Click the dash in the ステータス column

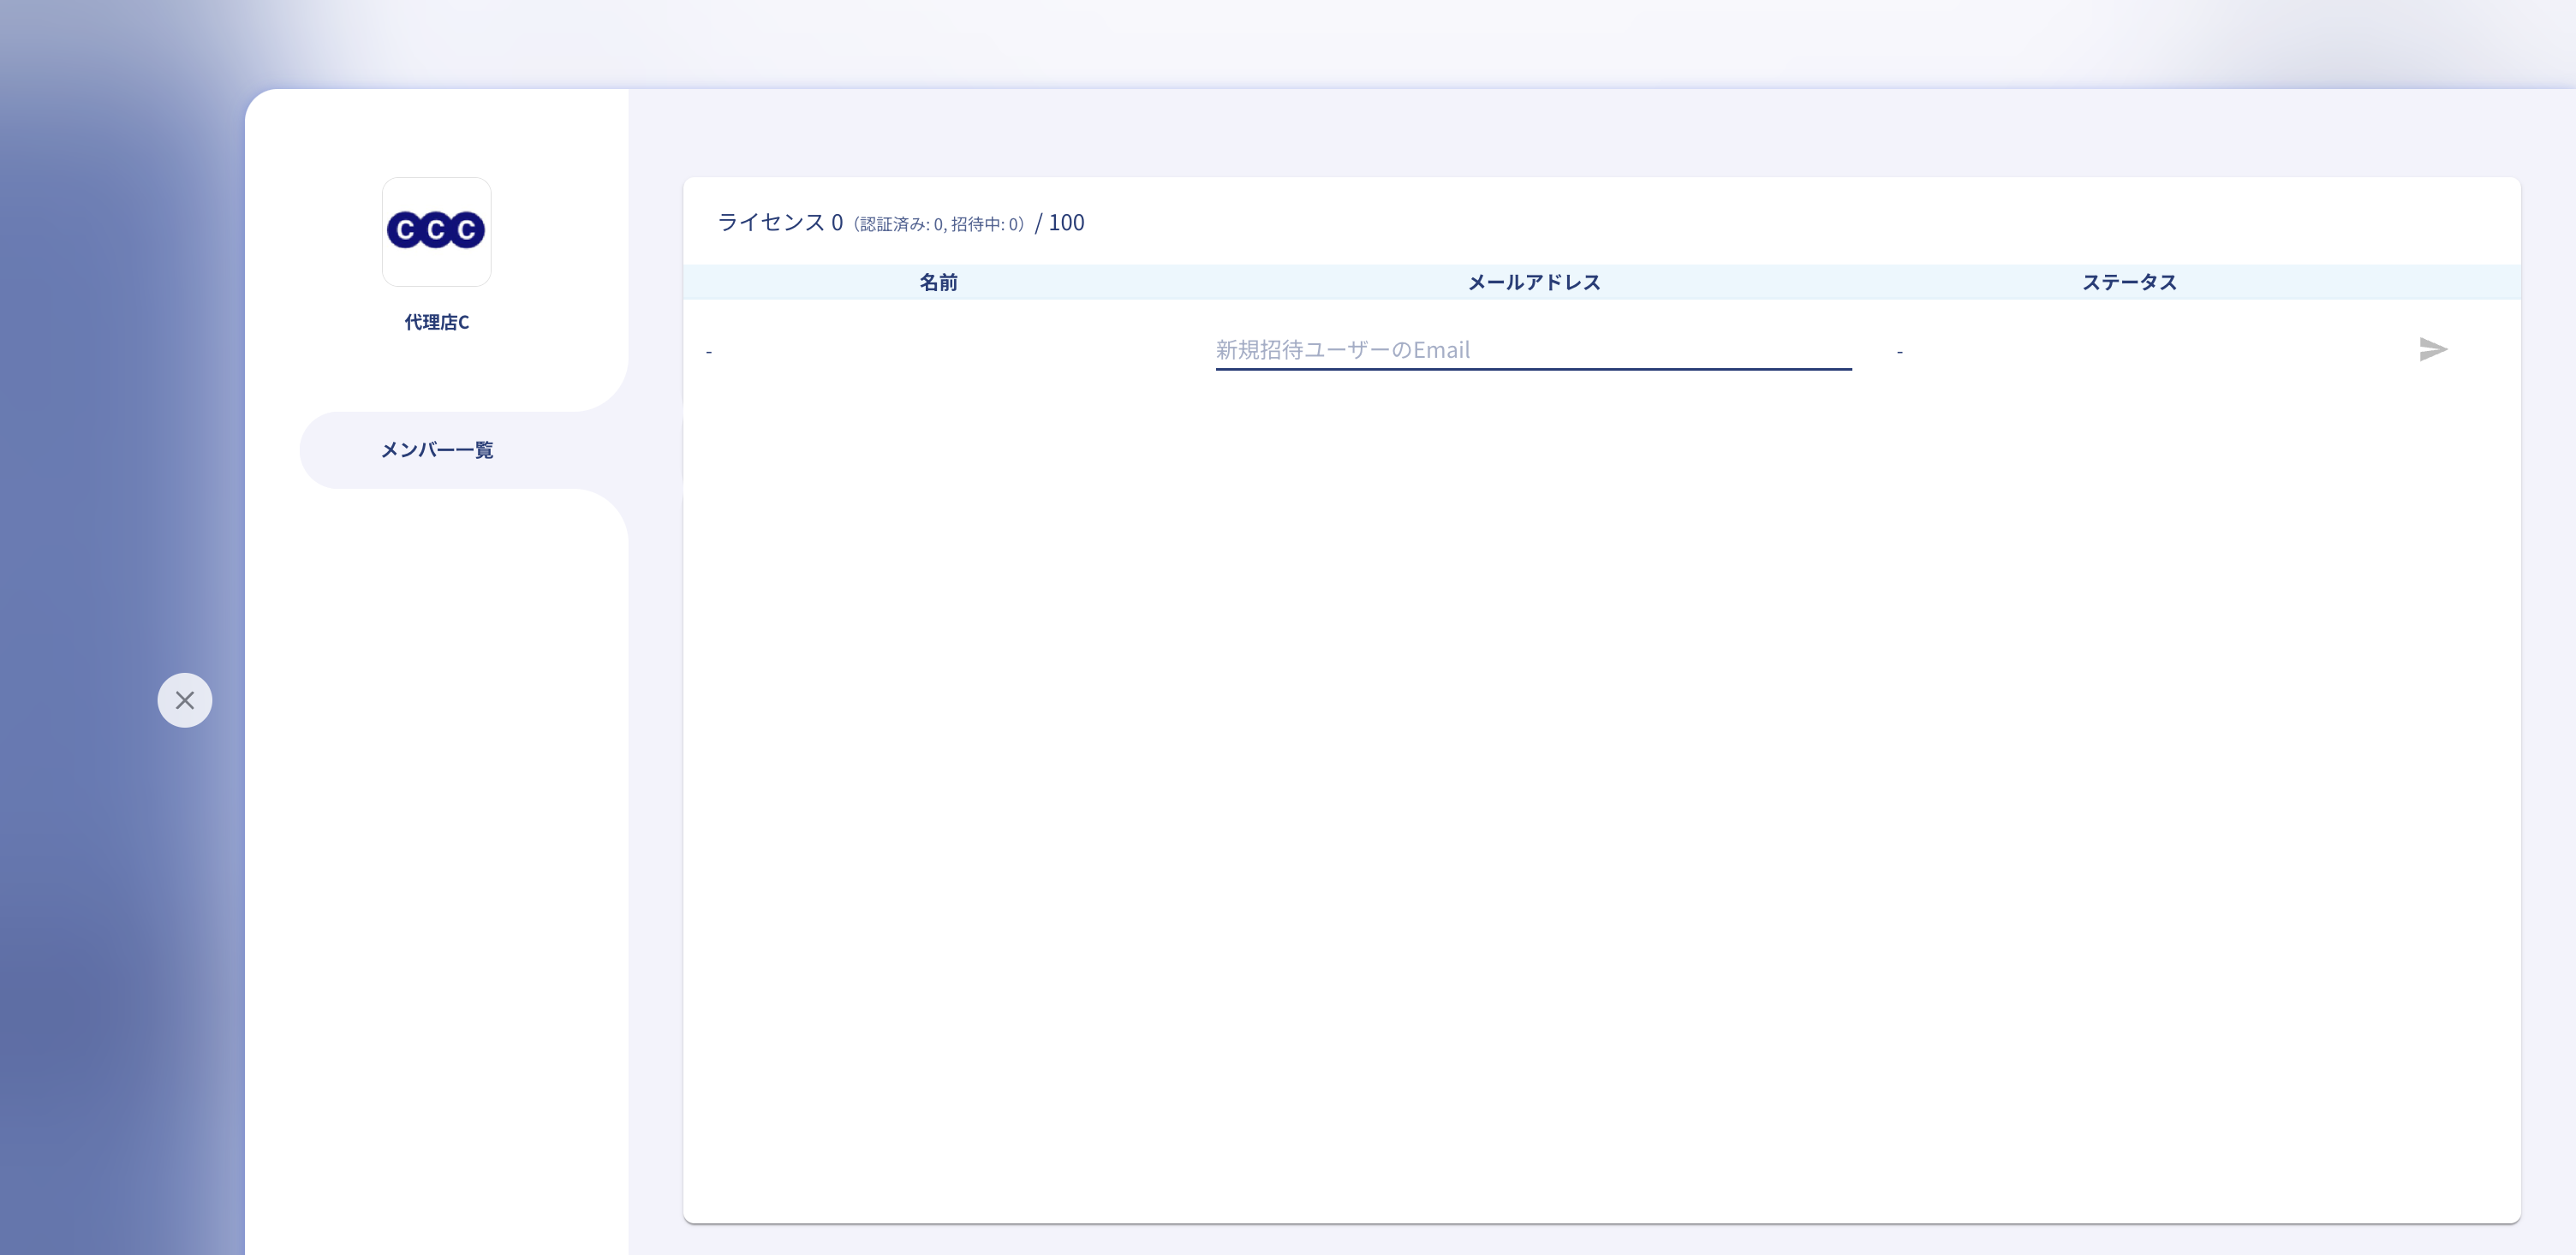tap(1899, 351)
